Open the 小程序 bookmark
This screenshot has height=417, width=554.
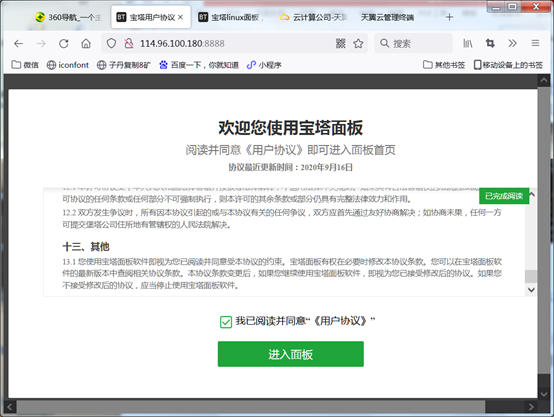pyautogui.click(x=264, y=65)
